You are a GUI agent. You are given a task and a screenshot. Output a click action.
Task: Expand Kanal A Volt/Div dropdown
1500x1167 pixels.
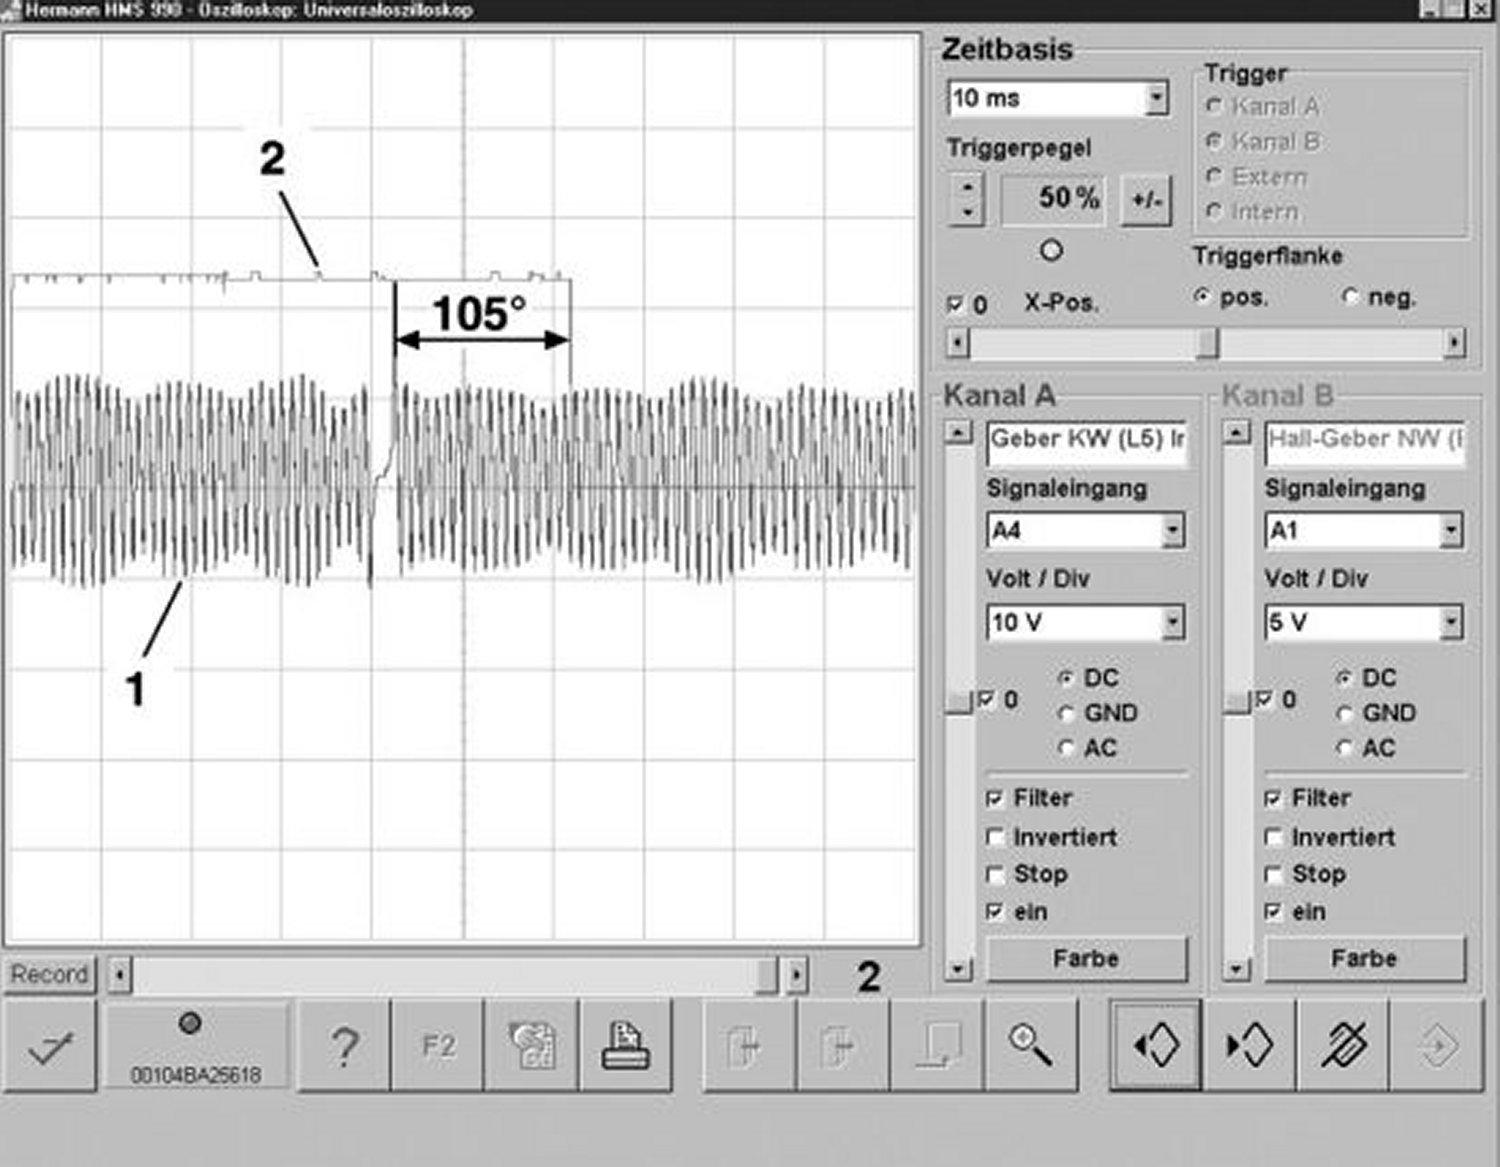point(1172,623)
